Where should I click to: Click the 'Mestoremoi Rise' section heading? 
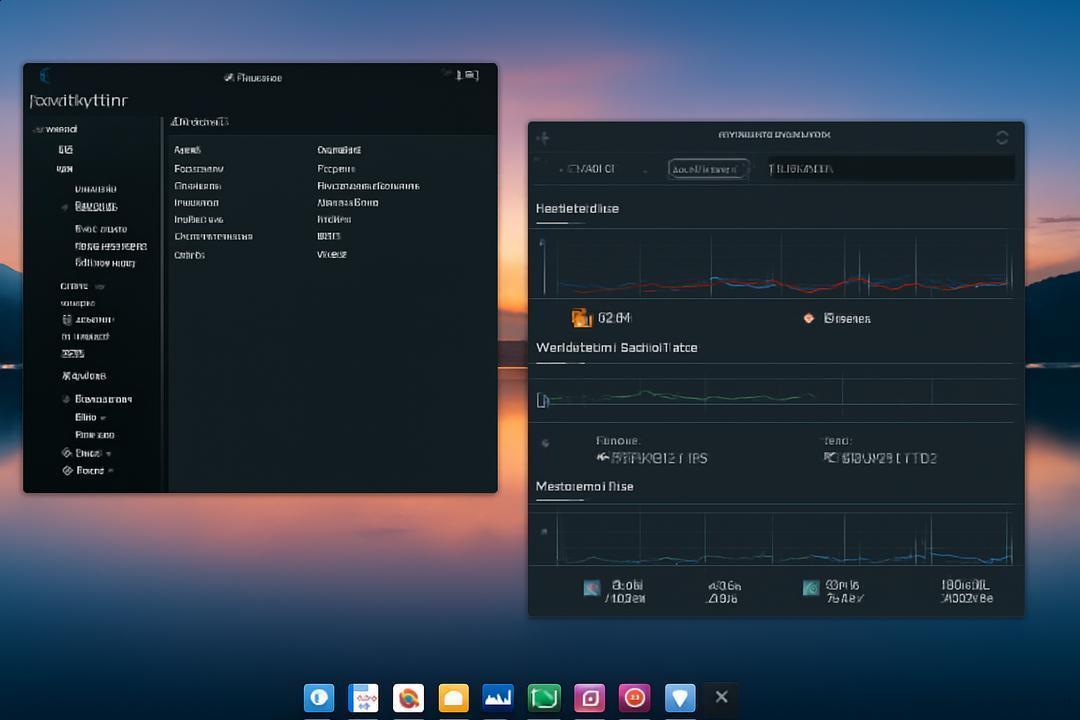pyautogui.click(x=584, y=486)
